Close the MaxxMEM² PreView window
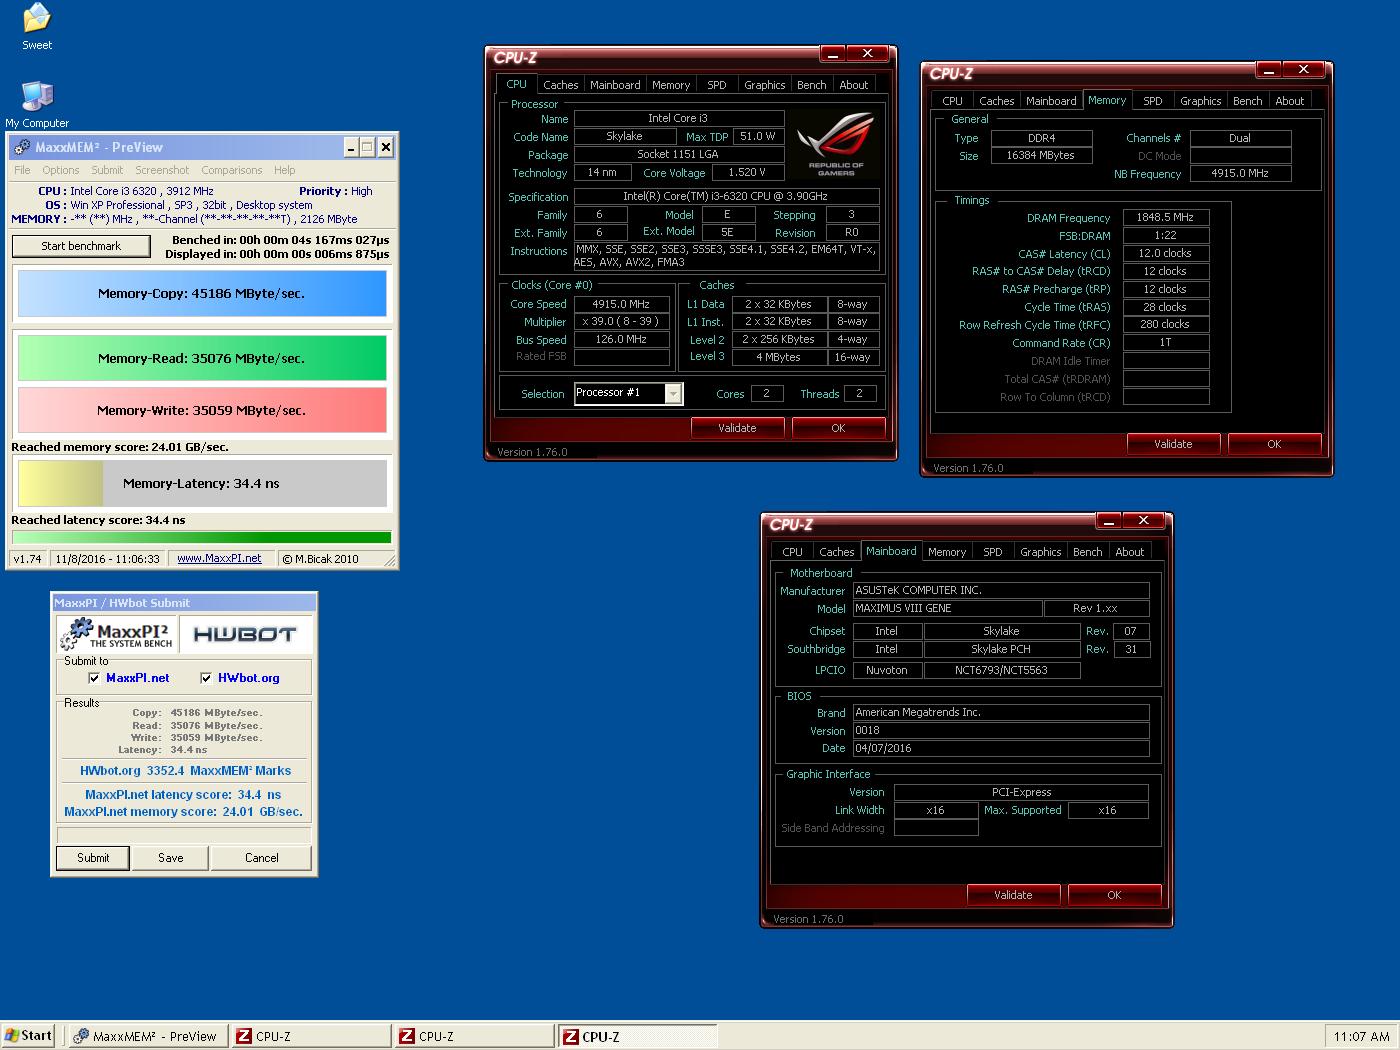The width and height of the screenshot is (1400, 1050). click(386, 147)
